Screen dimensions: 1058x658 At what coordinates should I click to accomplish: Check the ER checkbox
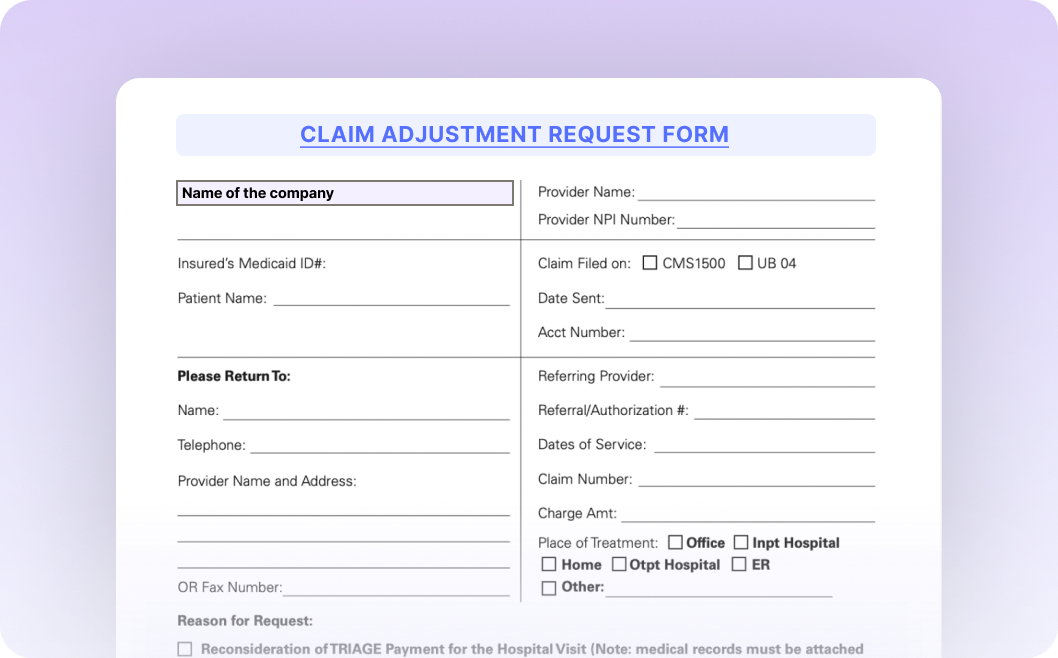739,564
